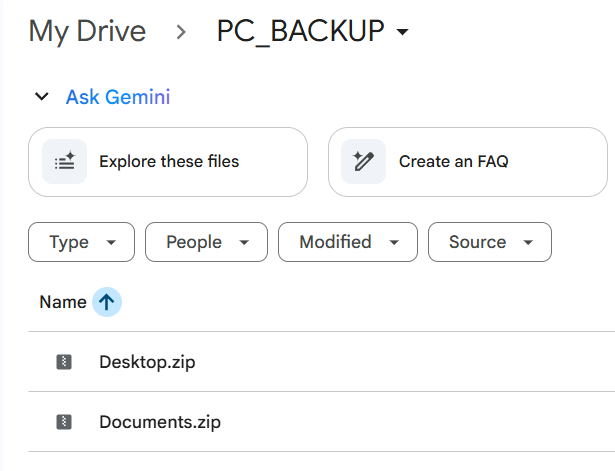The height and width of the screenshot is (471, 615).
Task: Select the Desktop.zip file name
Action: 147,362
